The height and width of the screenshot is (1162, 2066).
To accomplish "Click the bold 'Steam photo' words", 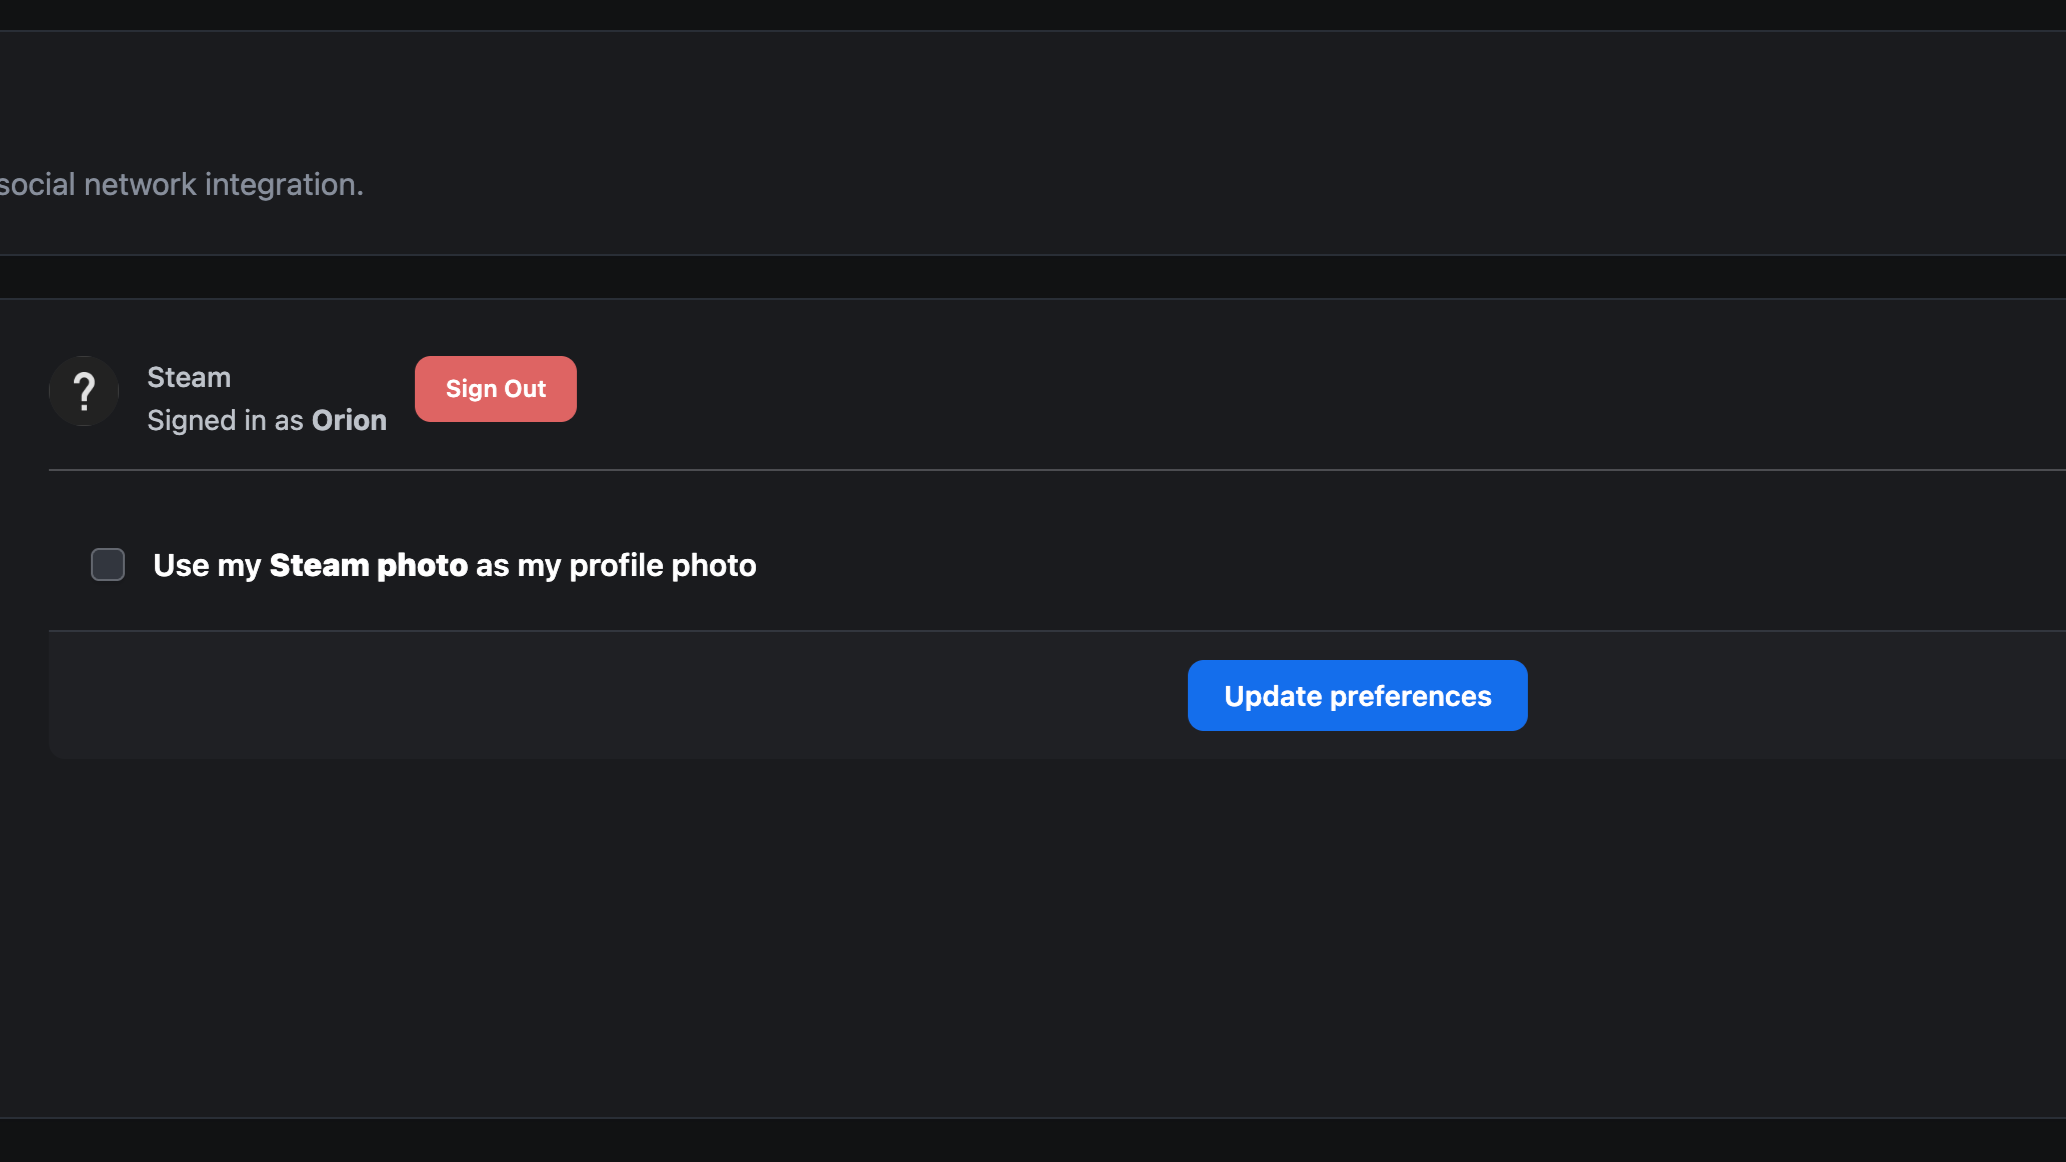I will 369,565.
